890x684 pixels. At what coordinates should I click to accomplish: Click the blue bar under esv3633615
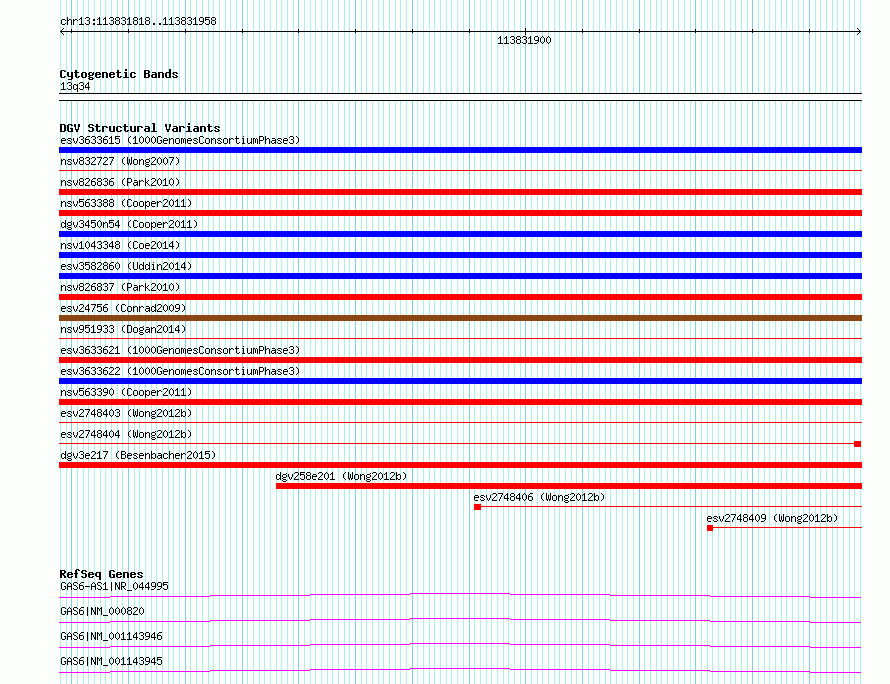[x=460, y=150]
